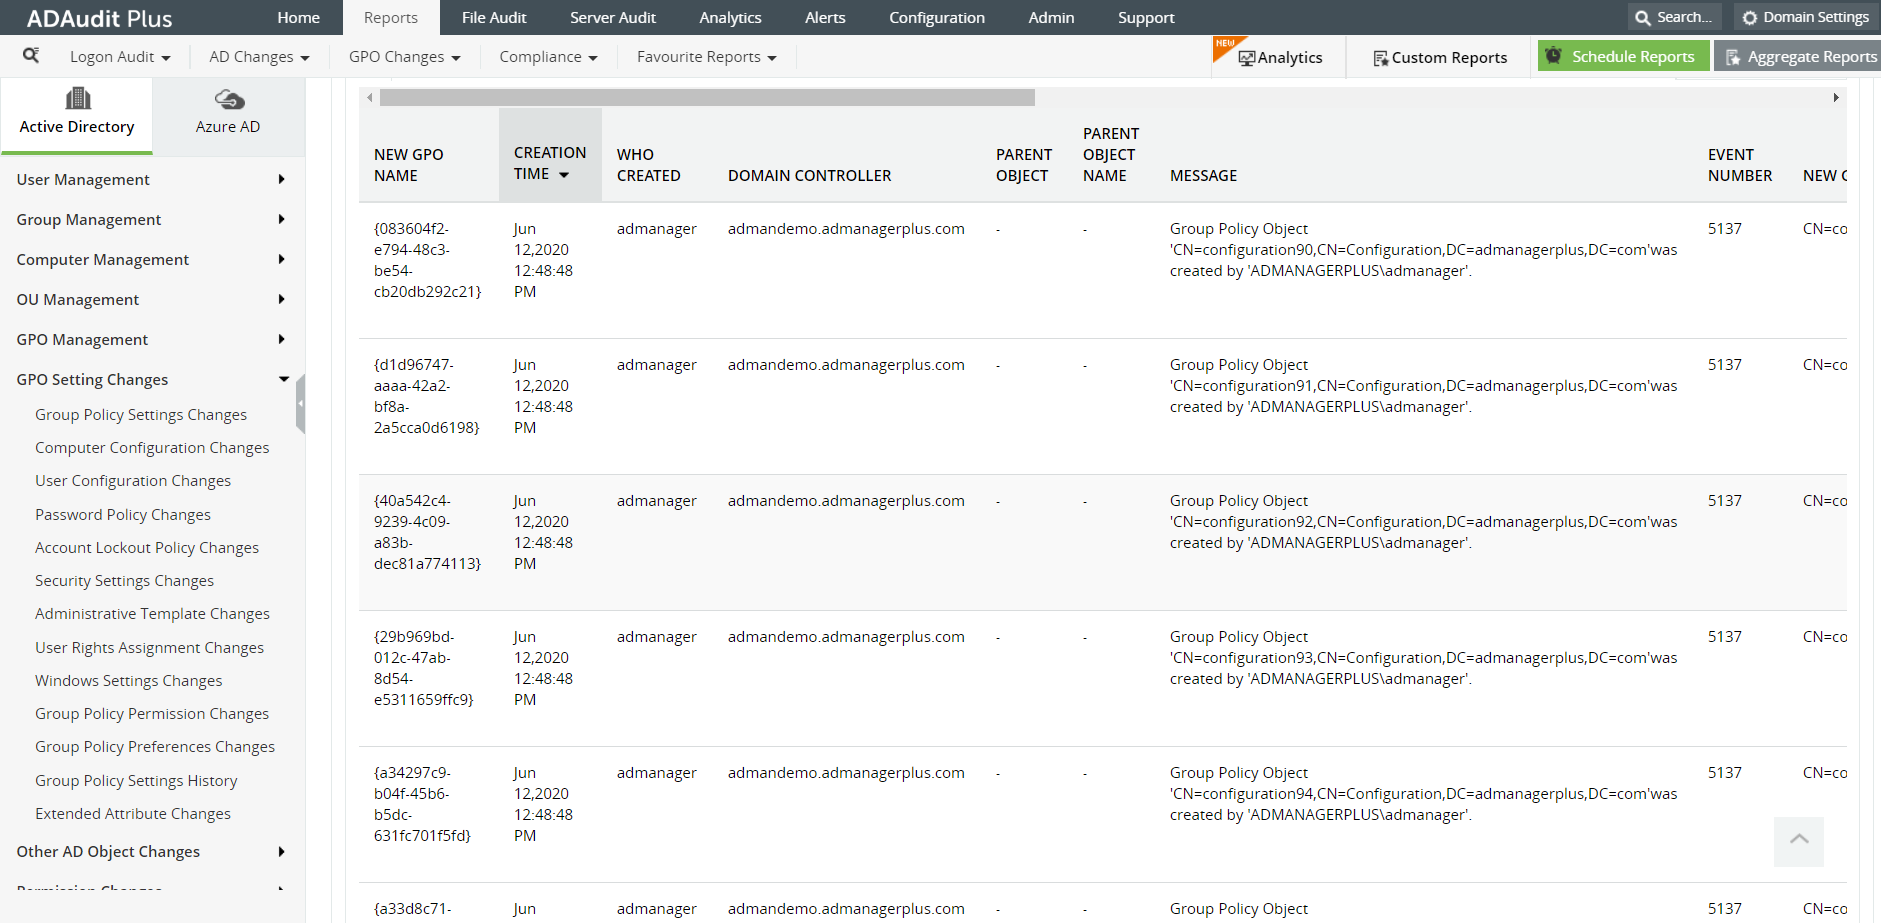The height and width of the screenshot is (923, 1881).
Task: Open the GPO Changes dropdown
Action: tap(404, 57)
